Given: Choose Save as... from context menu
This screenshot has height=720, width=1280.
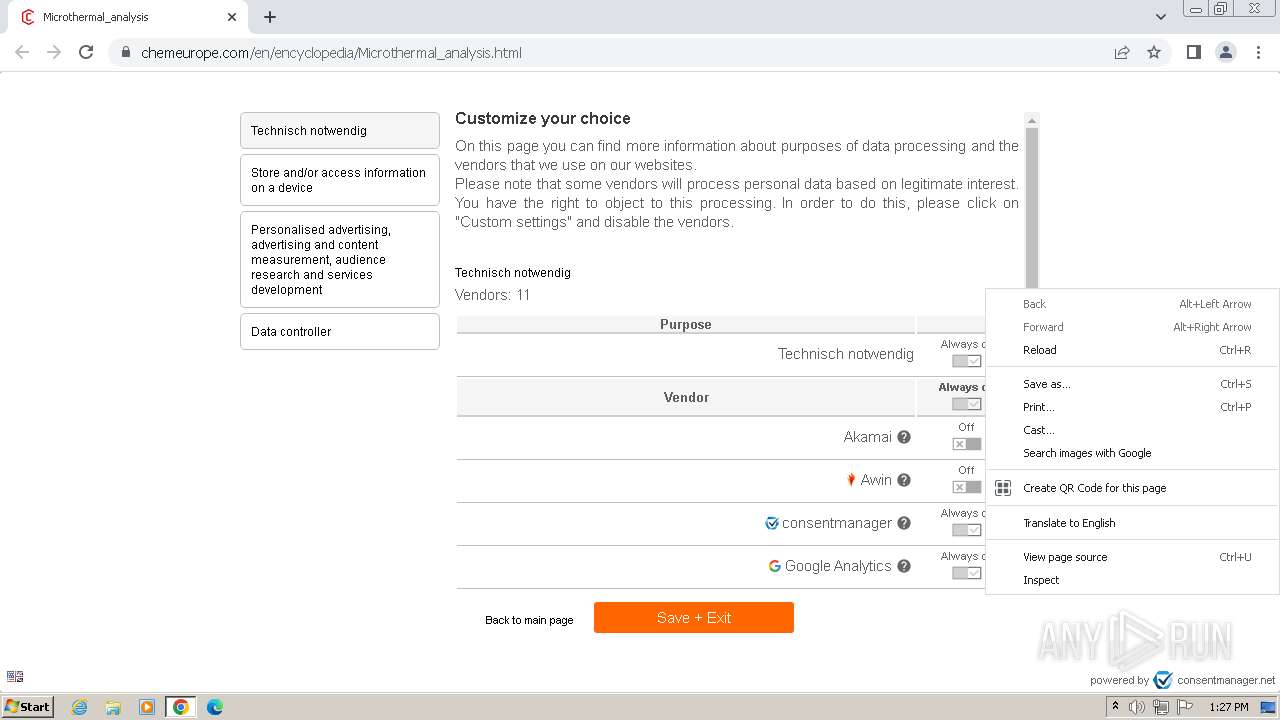Looking at the screenshot, I should point(1132,384).
